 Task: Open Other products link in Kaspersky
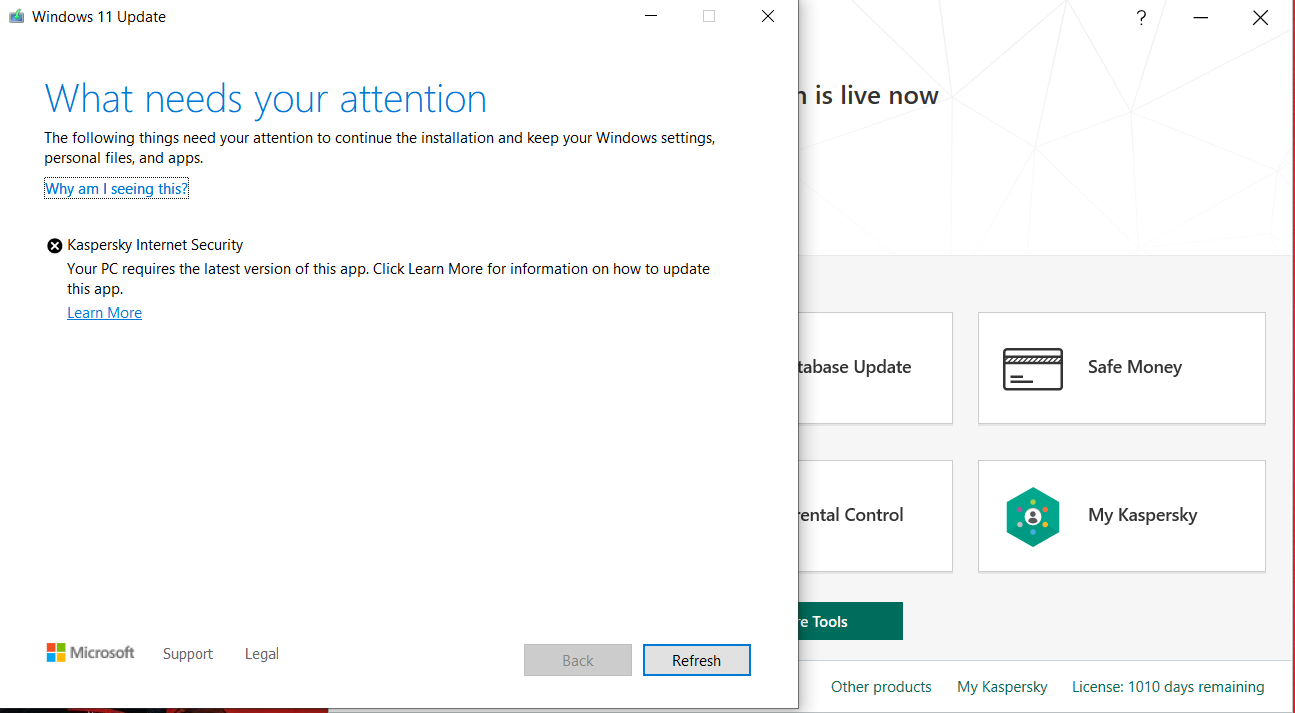click(881, 687)
